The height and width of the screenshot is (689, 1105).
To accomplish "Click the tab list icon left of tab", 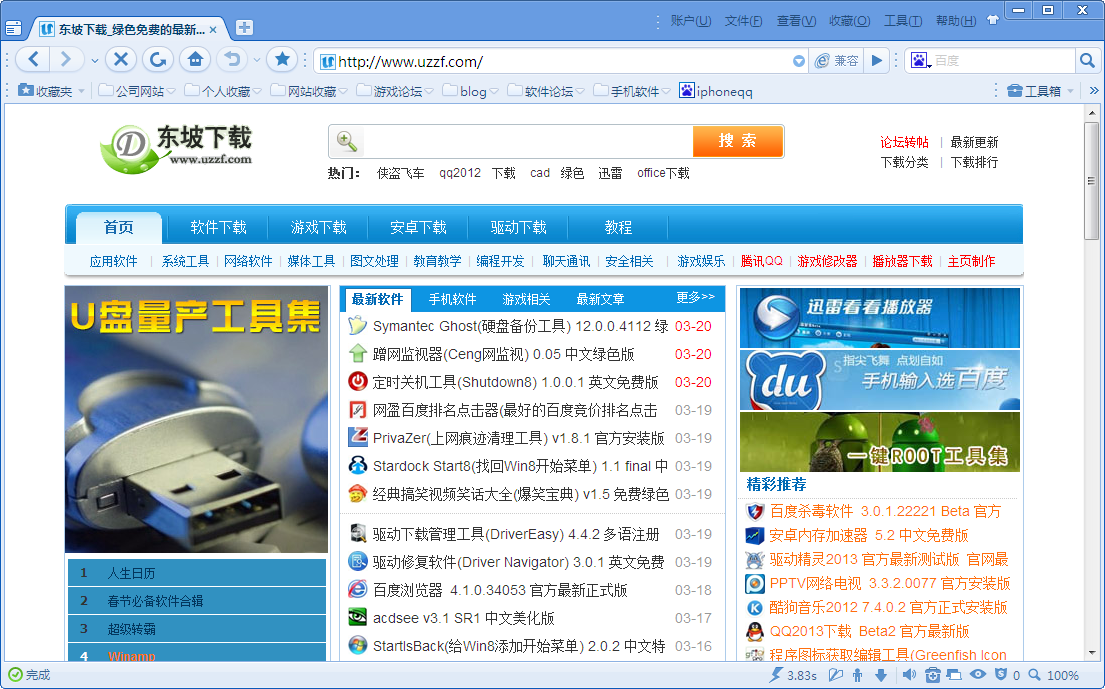I will point(13,29).
